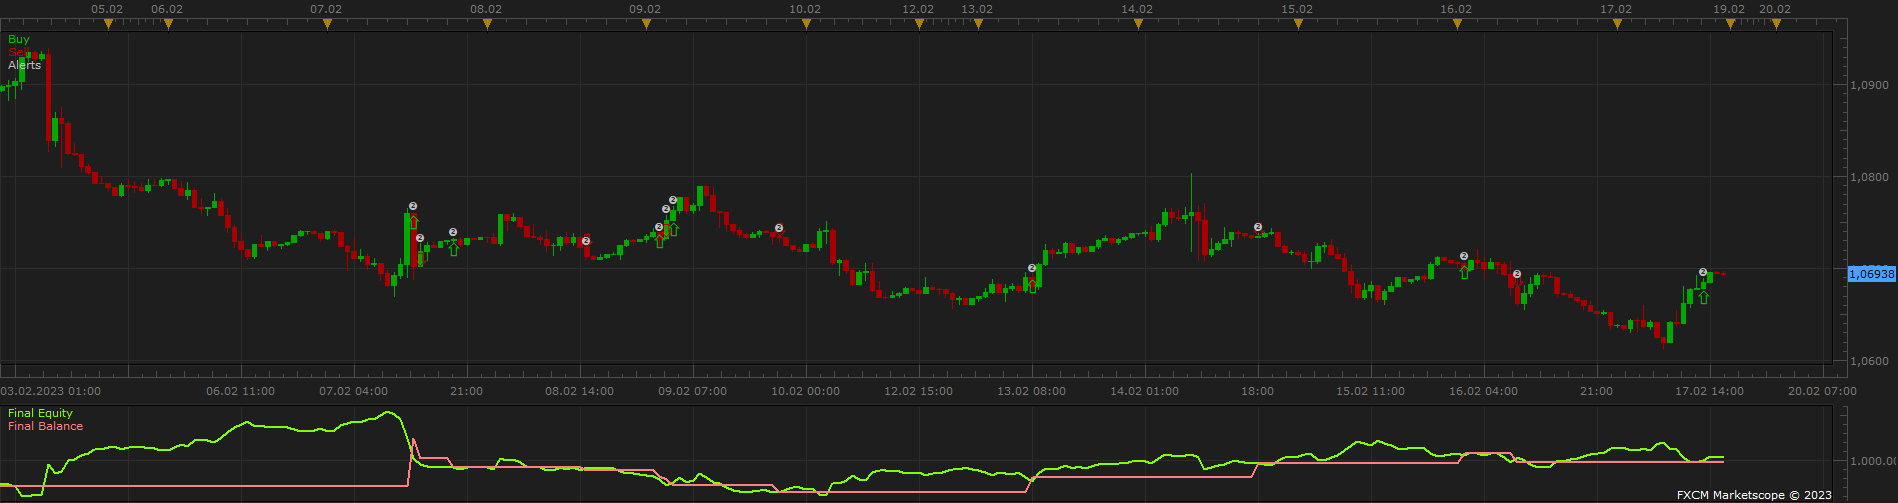Select the Final Balance legend label
Viewport: 1898px width, 503px height.
point(45,426)
